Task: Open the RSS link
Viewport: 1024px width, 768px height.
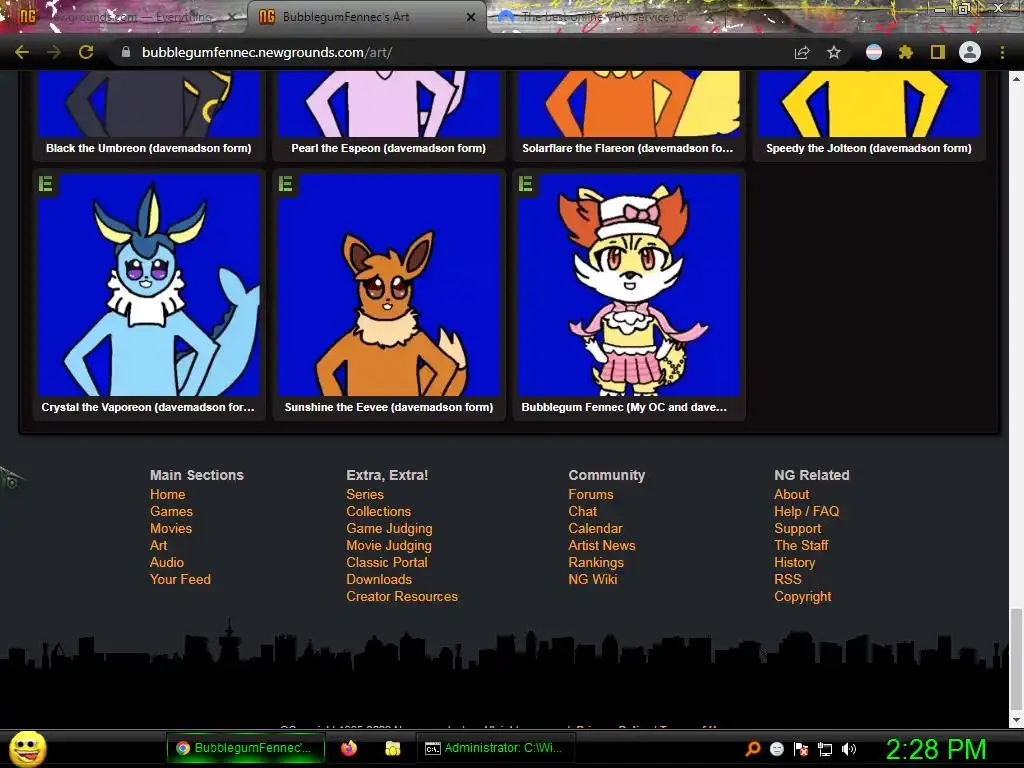Action: click(788, 579)
